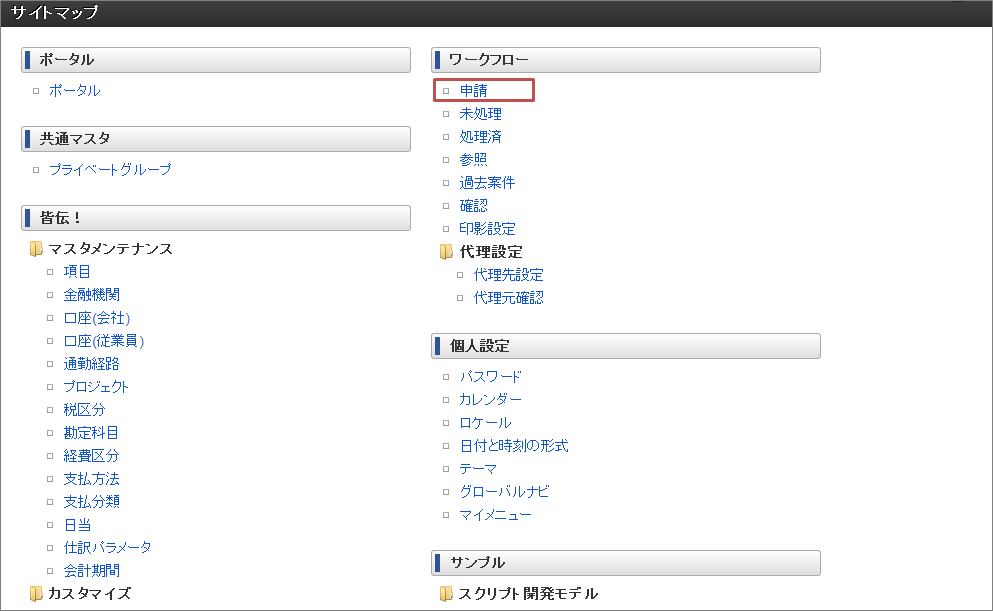Select the カスタマイズ tree folder label
Image resolution: width=993 pixels, height=611 pixels.
point(90,594)
